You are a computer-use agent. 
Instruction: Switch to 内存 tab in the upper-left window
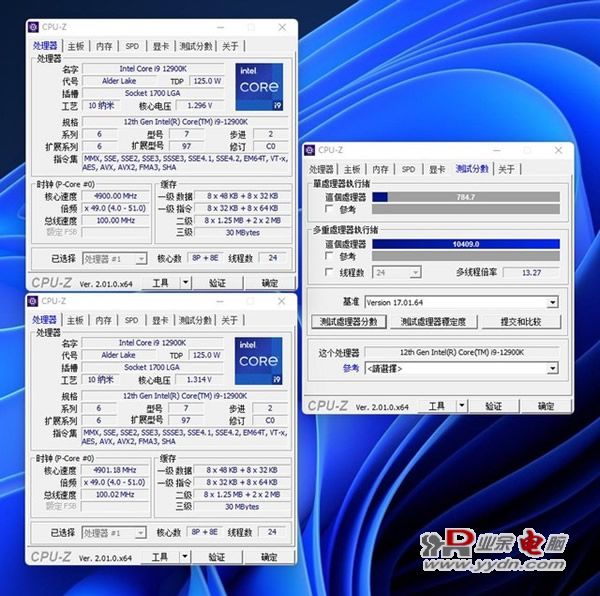104,46
